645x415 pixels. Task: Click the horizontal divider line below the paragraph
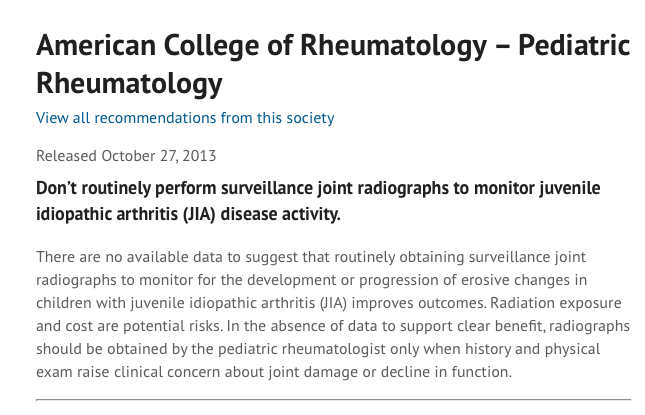(x=333, y=399)
